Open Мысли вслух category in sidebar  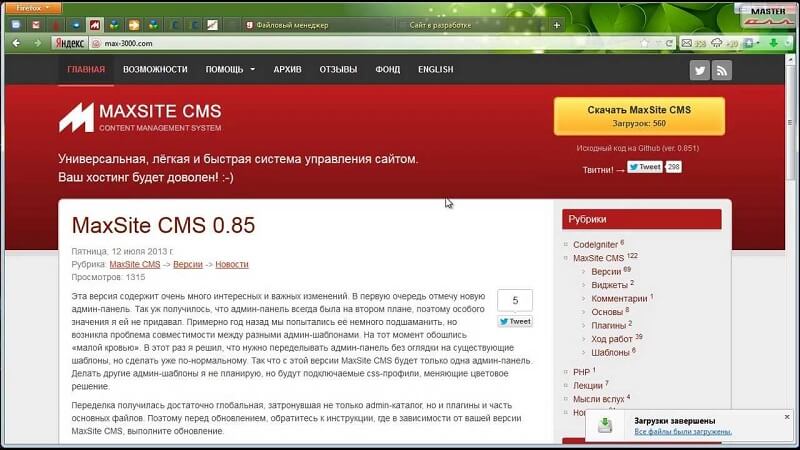click(x=598, y=399)
